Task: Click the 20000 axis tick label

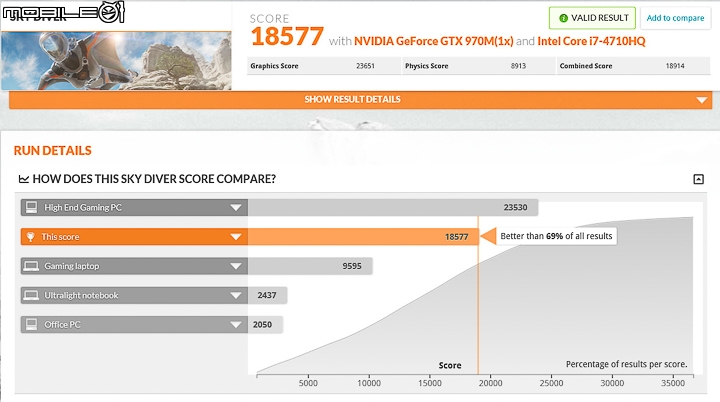Action: pos(490,383)
